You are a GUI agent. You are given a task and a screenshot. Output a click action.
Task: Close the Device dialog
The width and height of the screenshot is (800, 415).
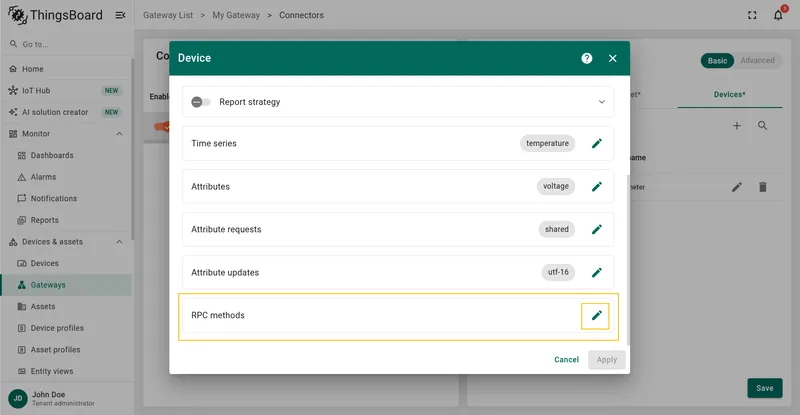613,58
